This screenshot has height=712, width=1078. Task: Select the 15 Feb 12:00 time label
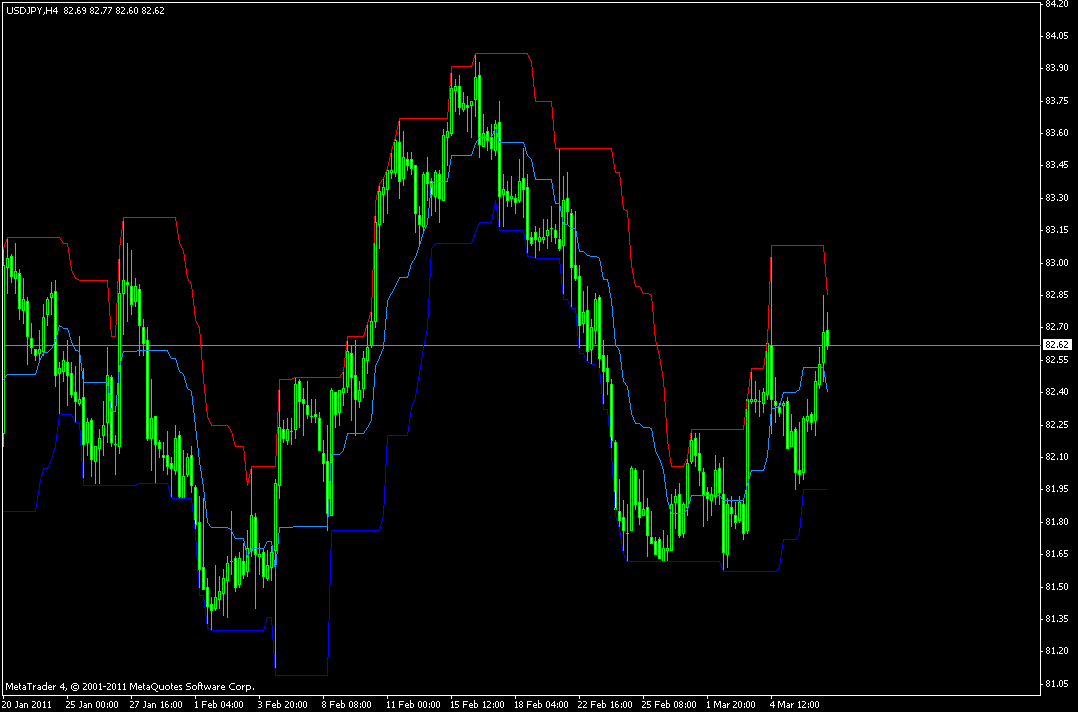(477, 705)
